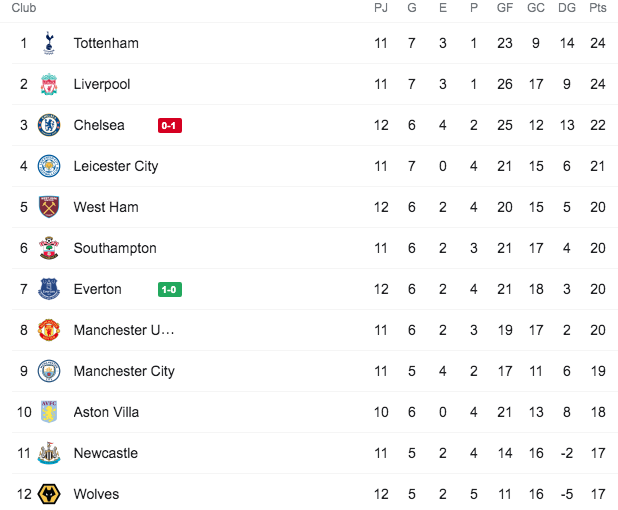618x510 pixels.
Task: Click the DG column header
Action: coord(567,8)
